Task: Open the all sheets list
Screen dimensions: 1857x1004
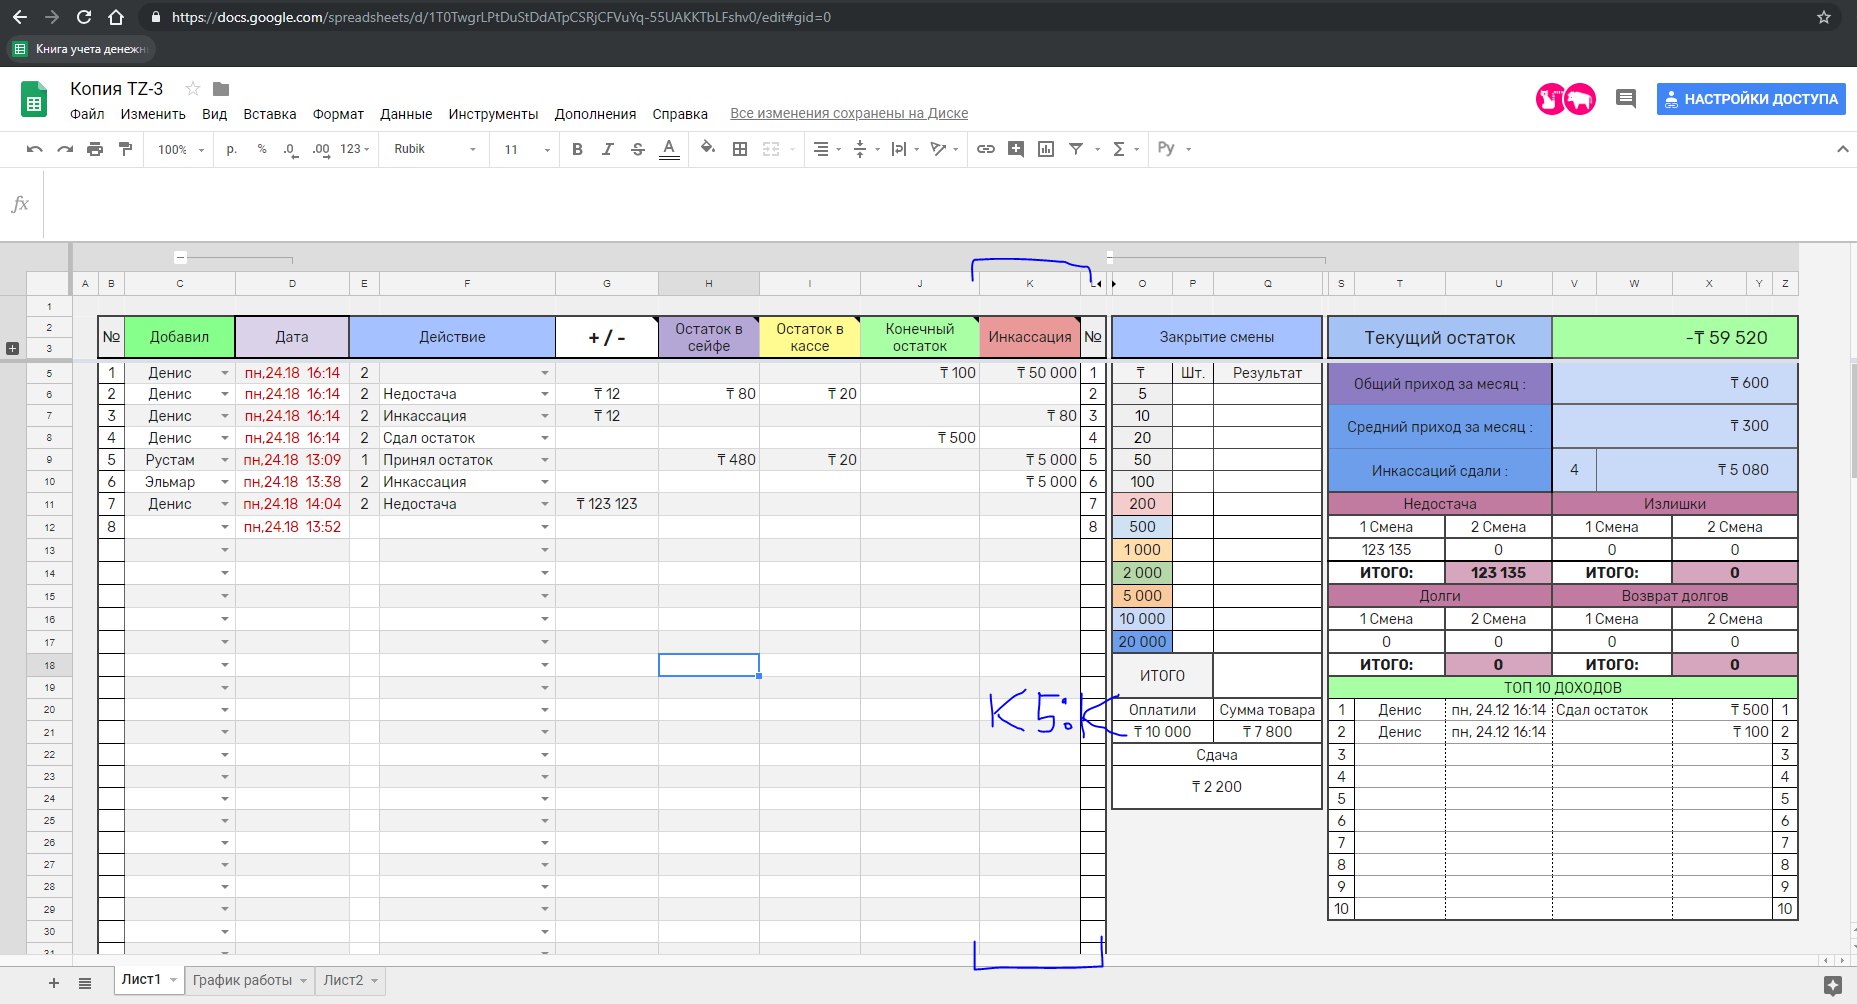Action: click(x=85, y=982)
